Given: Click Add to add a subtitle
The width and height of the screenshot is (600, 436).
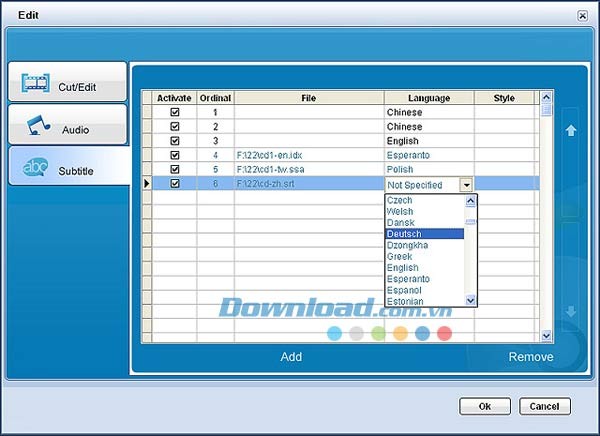Looking at the screenshot, I should [x=291, y=357].
